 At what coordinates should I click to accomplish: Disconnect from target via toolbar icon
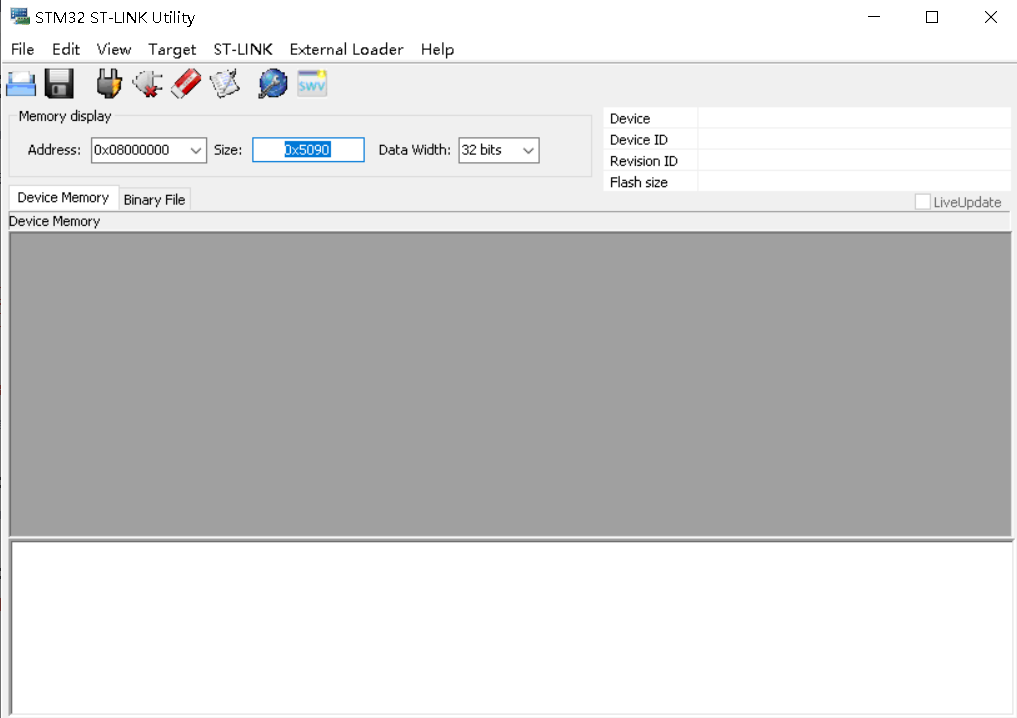pyautogui.click(x=148, y=84)
